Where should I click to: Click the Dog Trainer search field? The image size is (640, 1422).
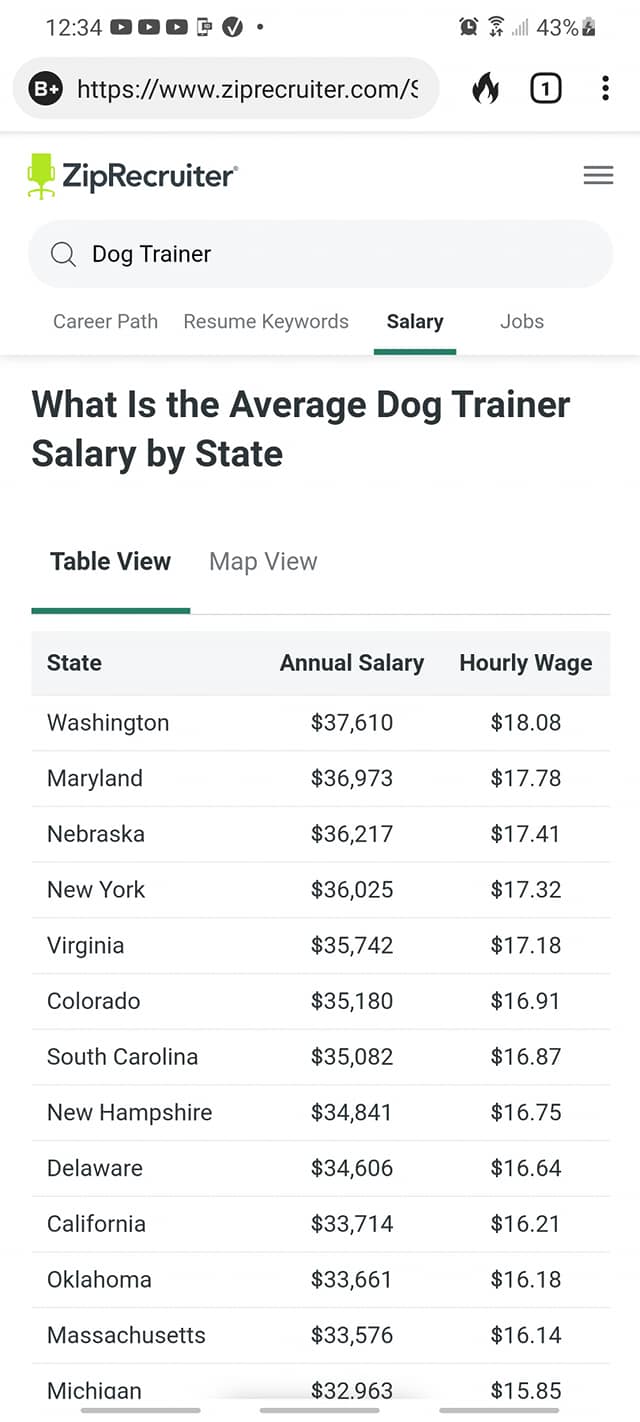(320, 254)
